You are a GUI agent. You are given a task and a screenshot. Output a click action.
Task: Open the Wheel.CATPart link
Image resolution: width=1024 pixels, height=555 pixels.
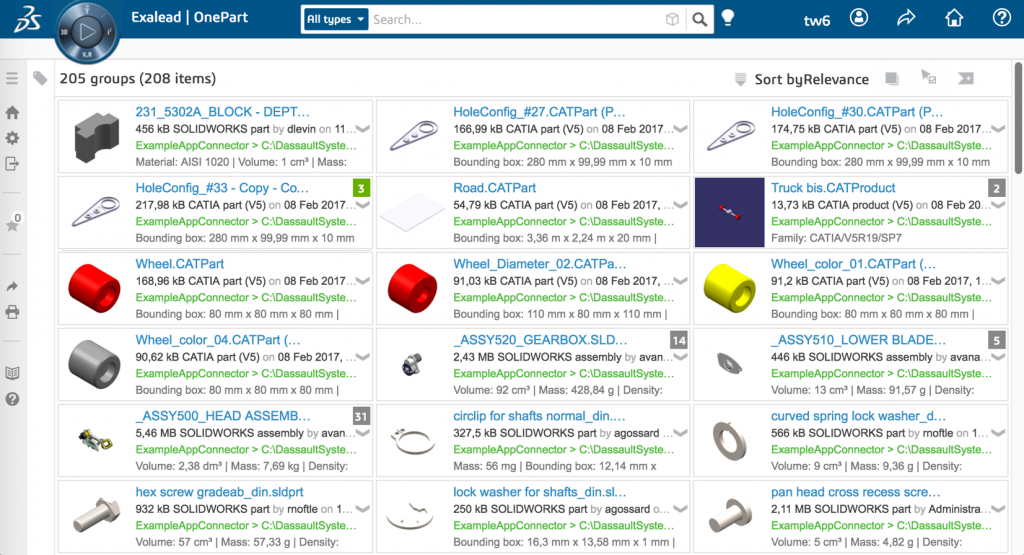[x=180, y=264]
